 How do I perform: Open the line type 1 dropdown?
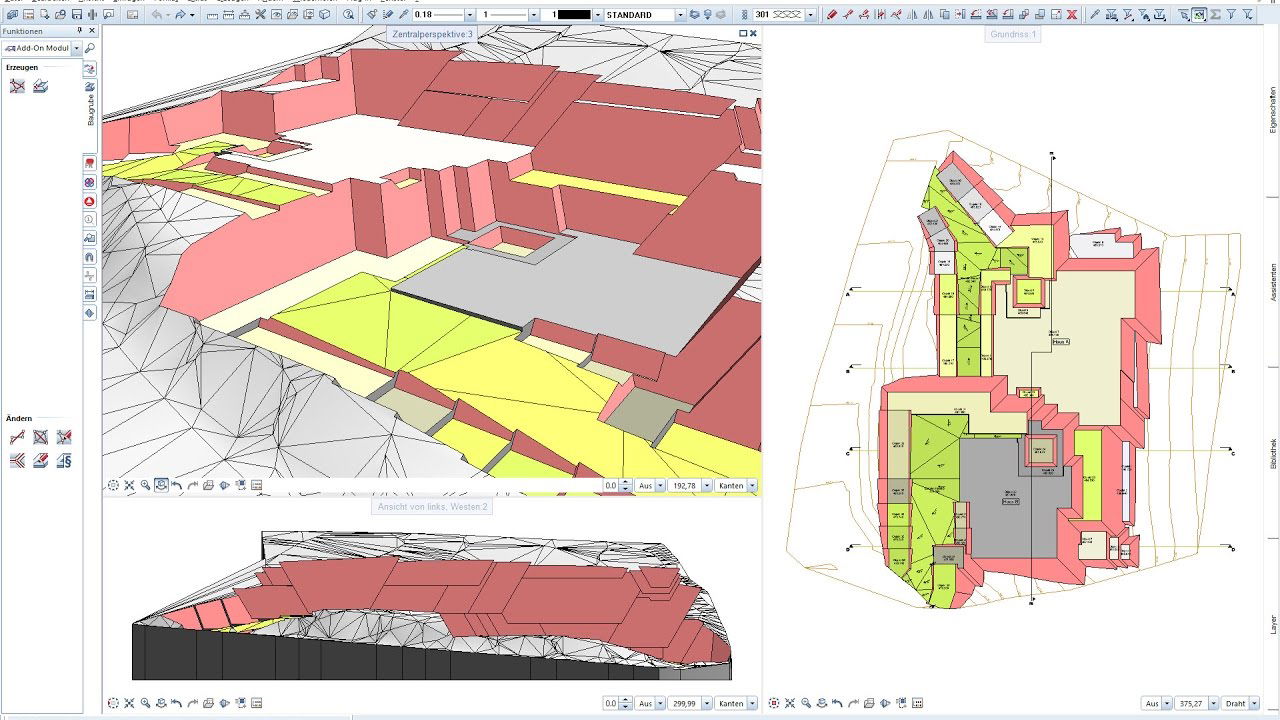pyautogui.click(x=534, y=15)
